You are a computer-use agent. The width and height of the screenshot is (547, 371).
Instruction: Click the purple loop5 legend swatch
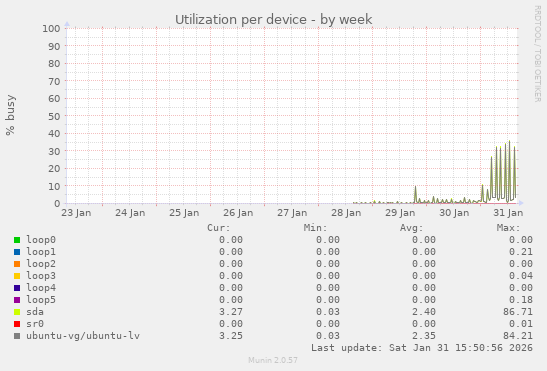click(17, 300)
